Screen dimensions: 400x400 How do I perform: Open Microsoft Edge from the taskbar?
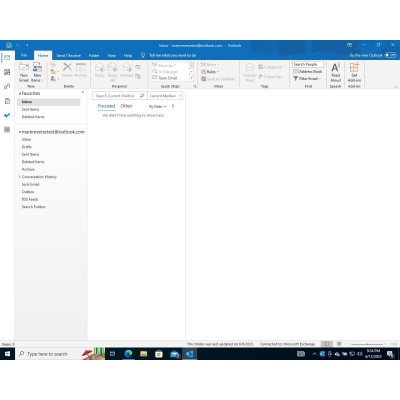128,354
